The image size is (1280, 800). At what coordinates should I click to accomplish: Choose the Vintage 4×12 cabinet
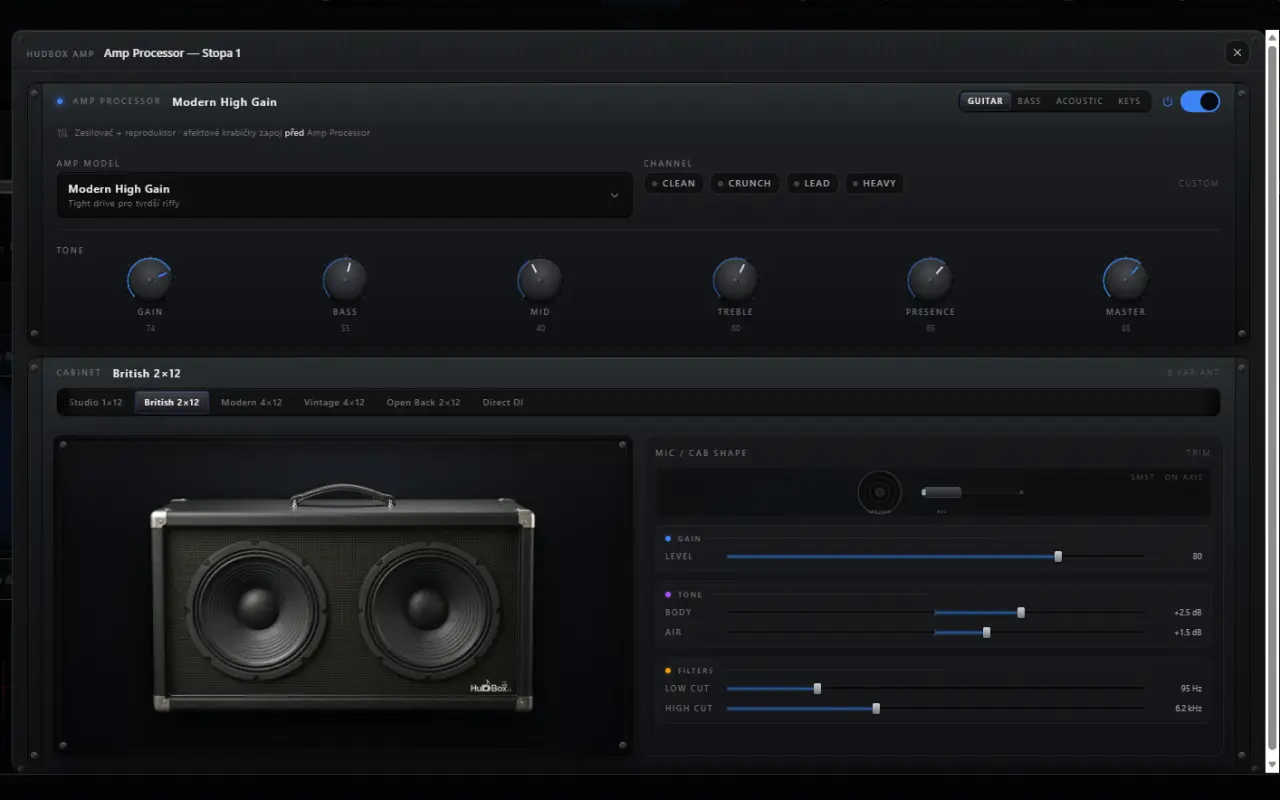pos(334,402)
